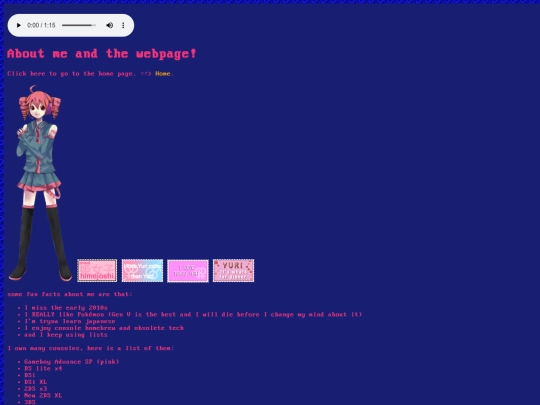Click 'DS lite x4' list item

point(43,368)
